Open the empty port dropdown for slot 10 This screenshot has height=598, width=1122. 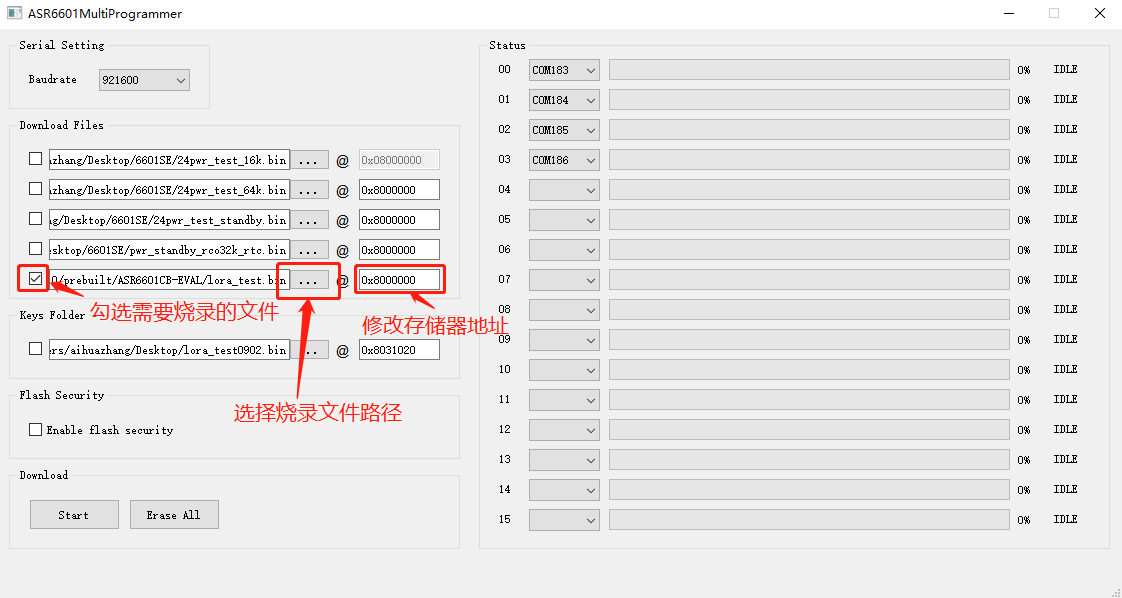point(564,370)
